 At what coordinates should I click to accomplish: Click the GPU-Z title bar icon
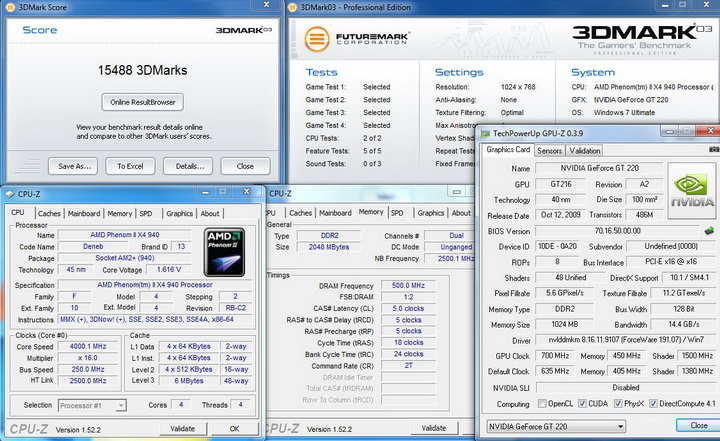click(485, 134)
